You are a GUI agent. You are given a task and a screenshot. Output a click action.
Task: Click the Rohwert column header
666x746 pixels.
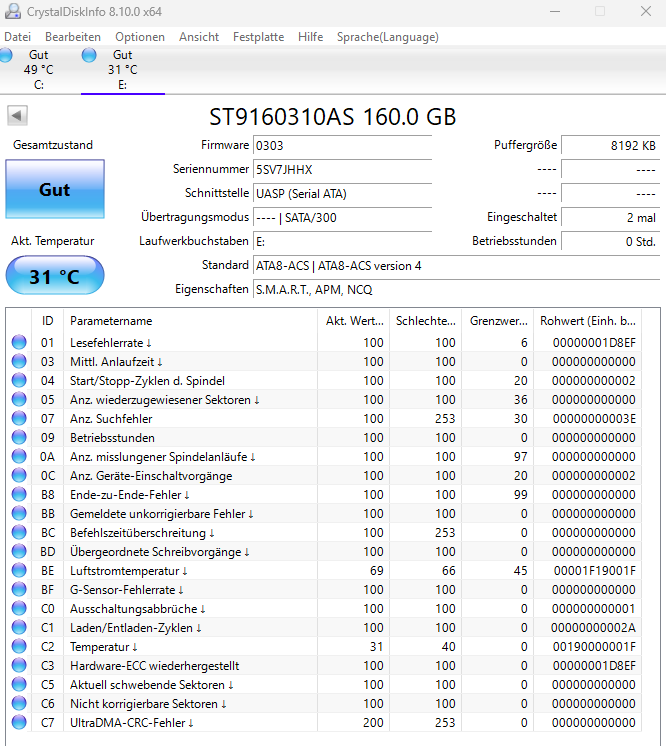[588, 321]
